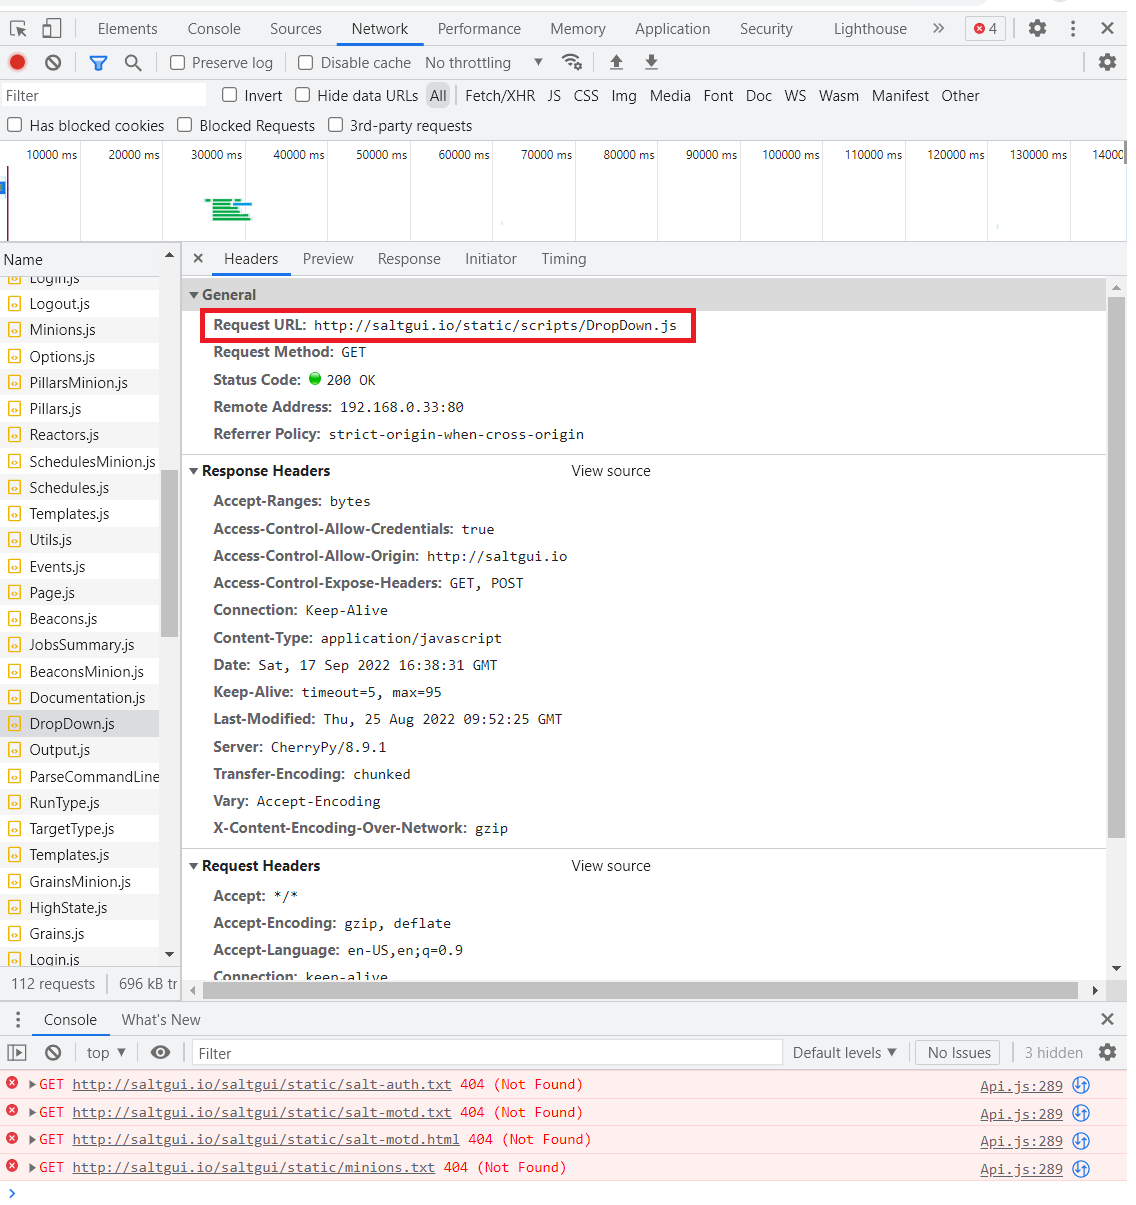Close the request details pane

[x=198, y=258]
